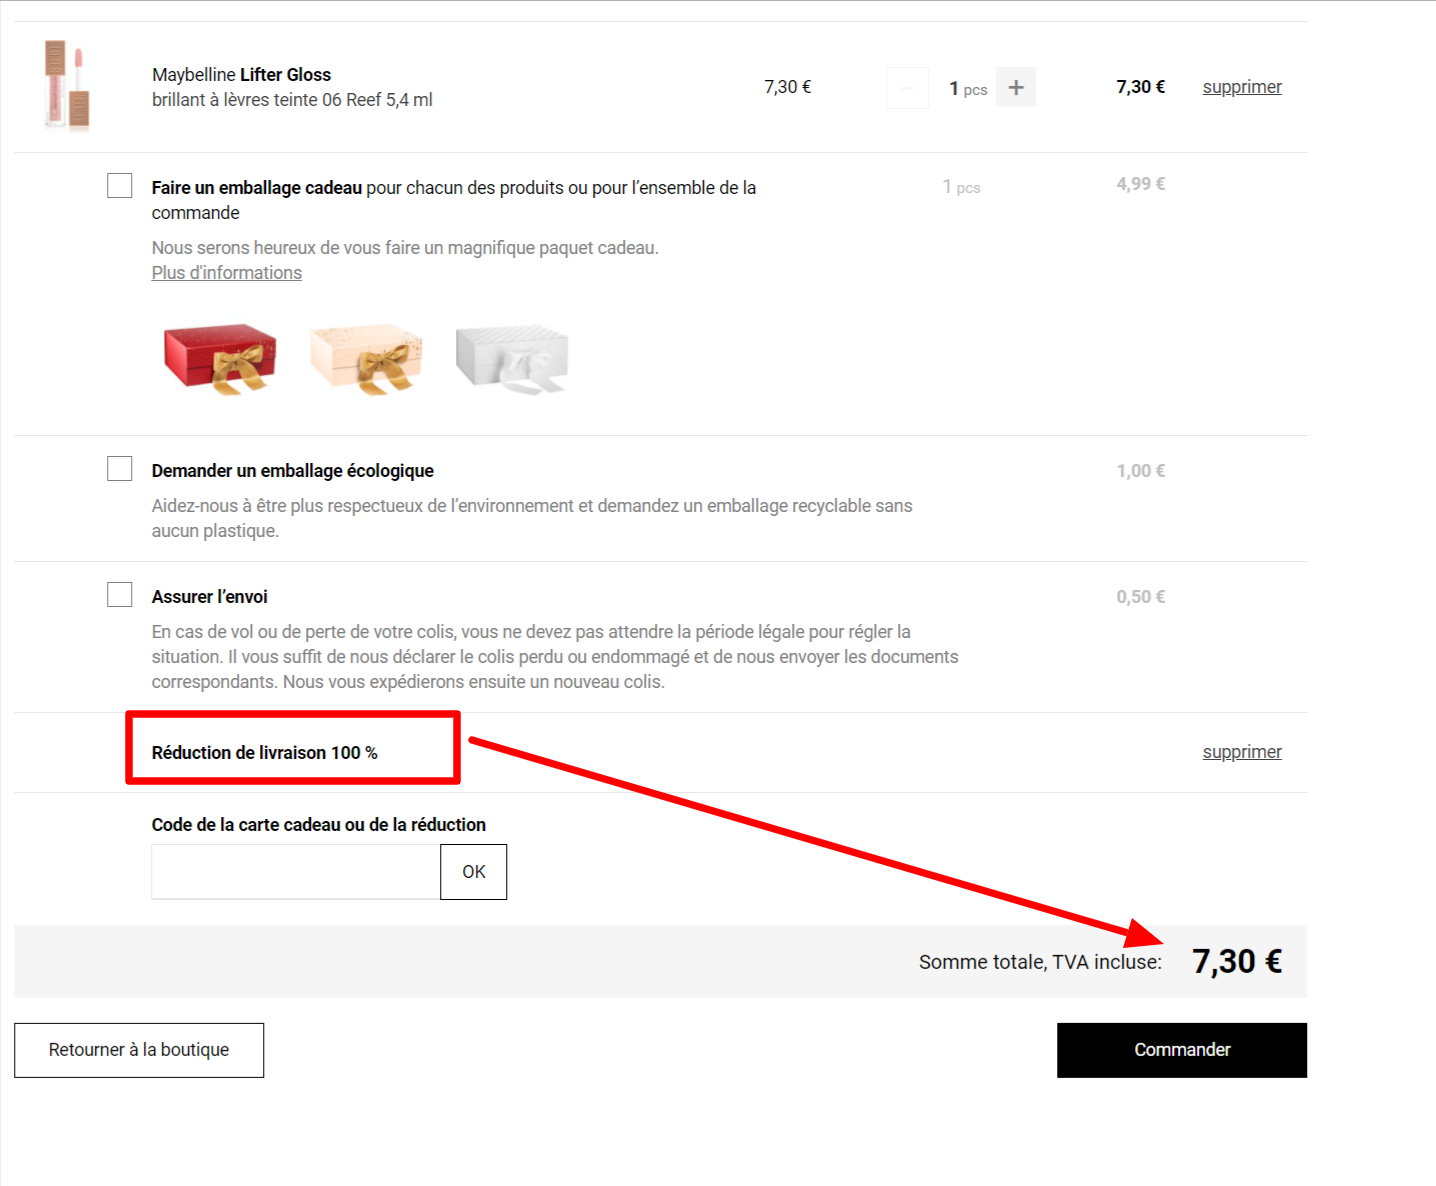Open the Plus d'informations link
1436x1186 pixels.
click(227, 273)
